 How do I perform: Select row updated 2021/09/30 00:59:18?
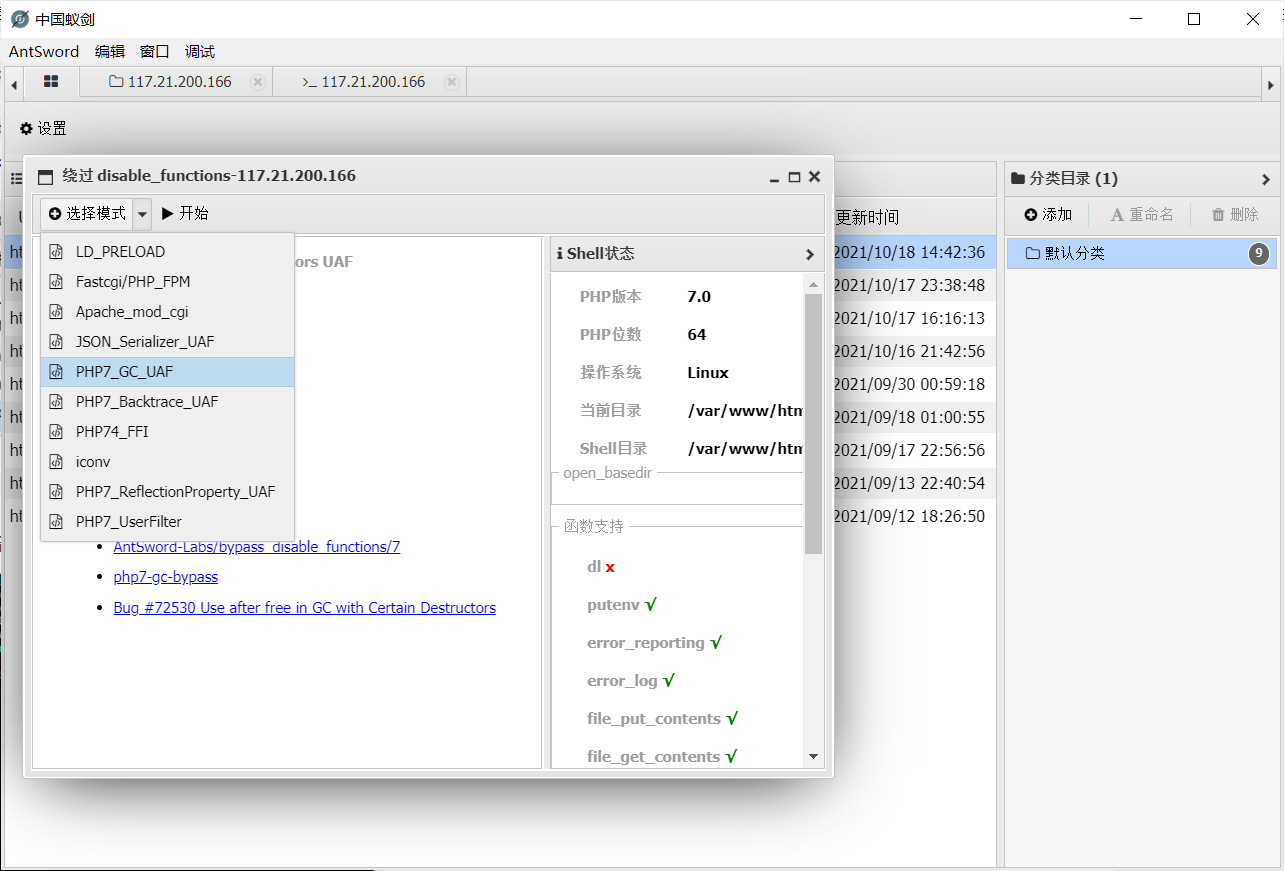pyautogui.click(x=910, y=385)
